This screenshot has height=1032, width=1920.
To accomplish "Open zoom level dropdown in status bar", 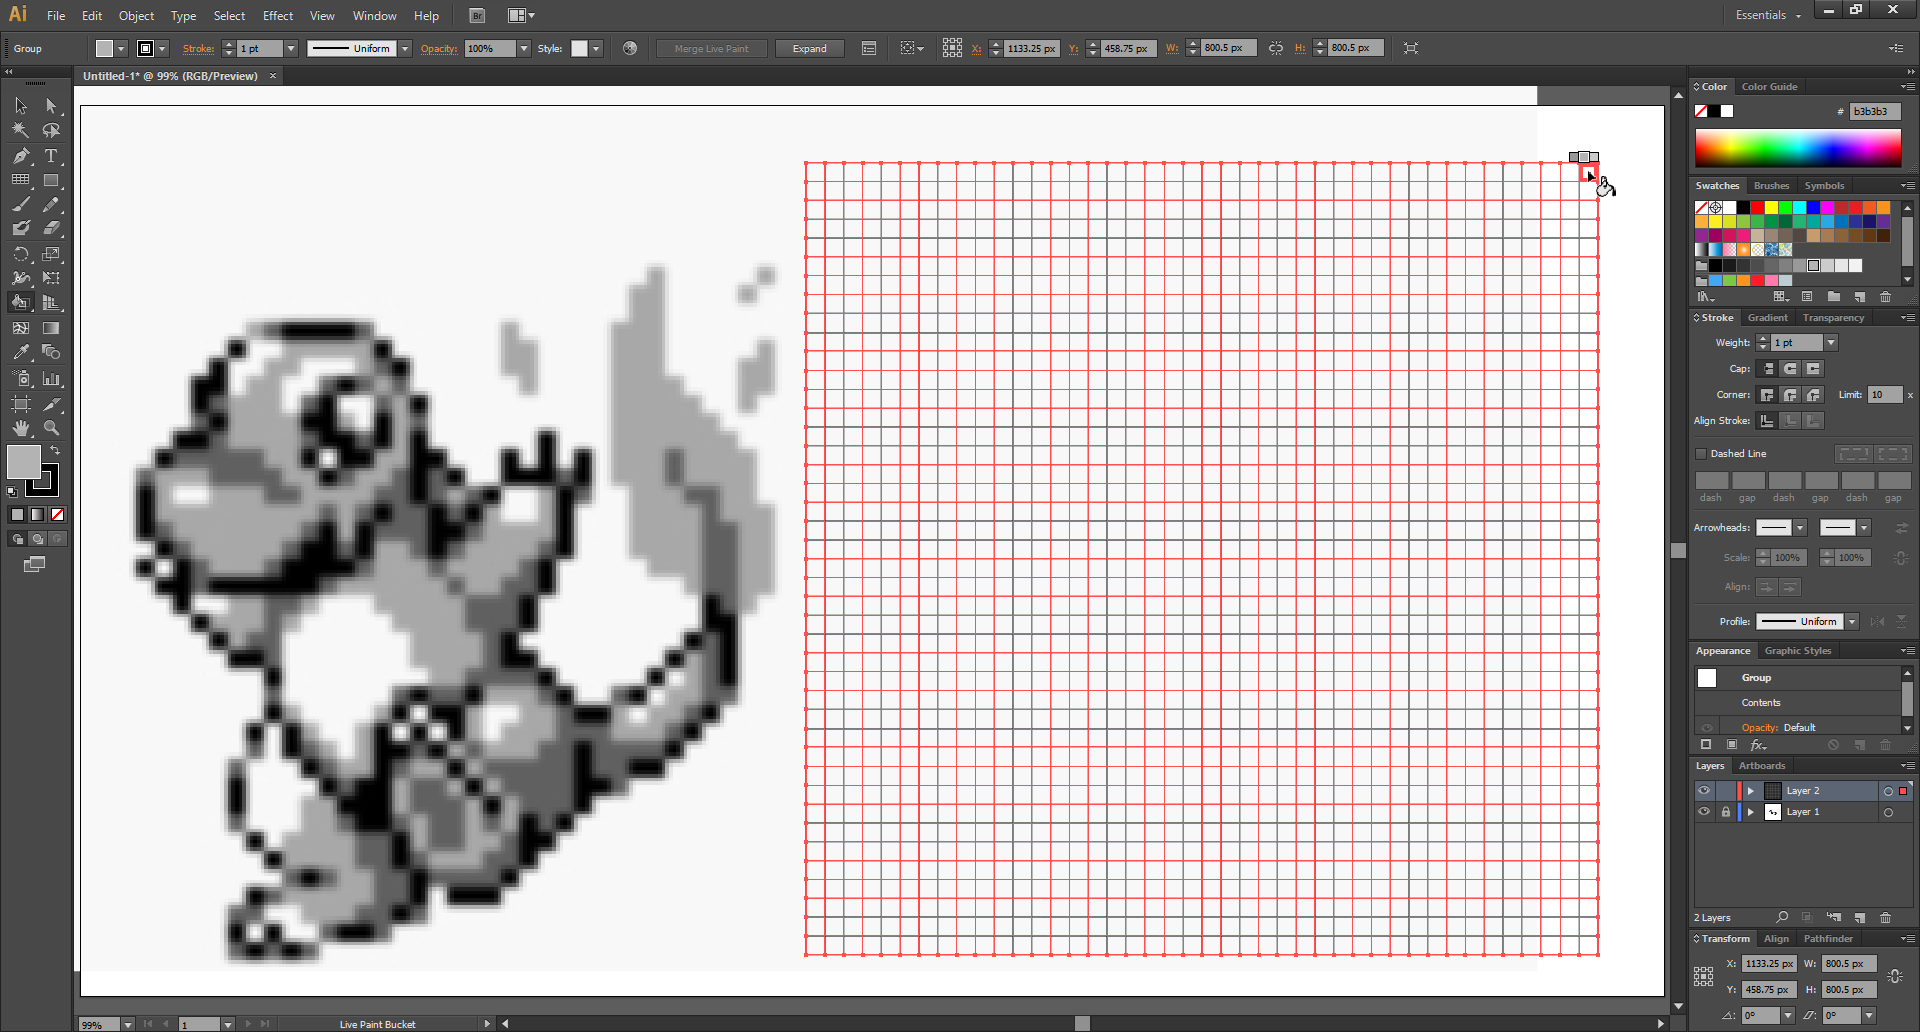I will coord(127,1024).
